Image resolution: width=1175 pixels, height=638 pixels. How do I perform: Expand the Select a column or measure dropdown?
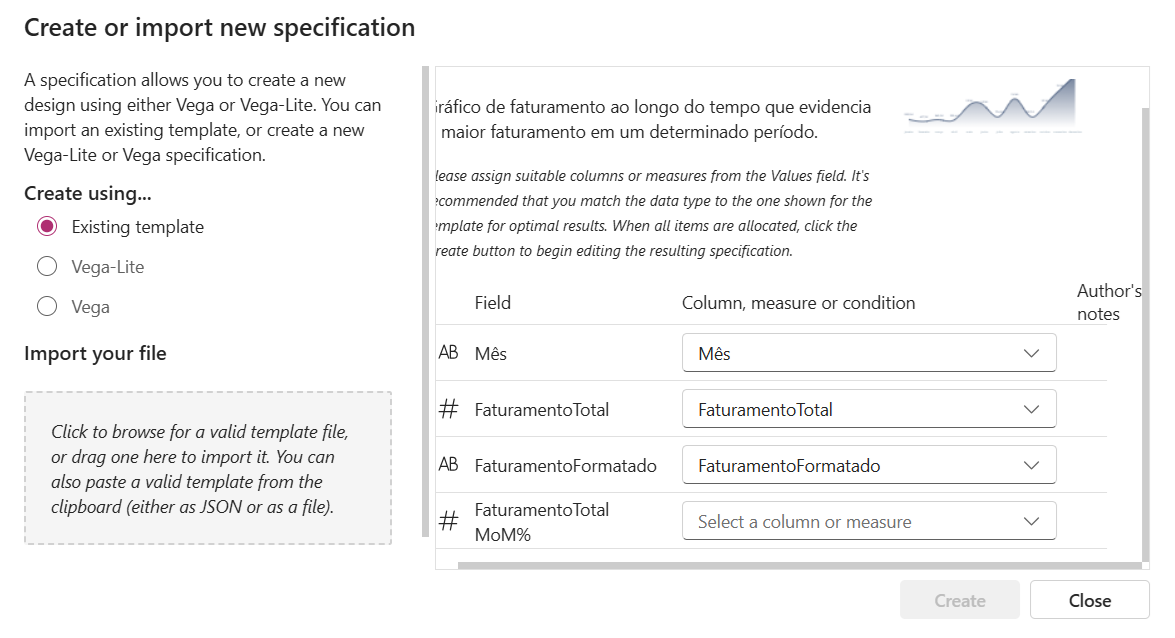[869, 521]
